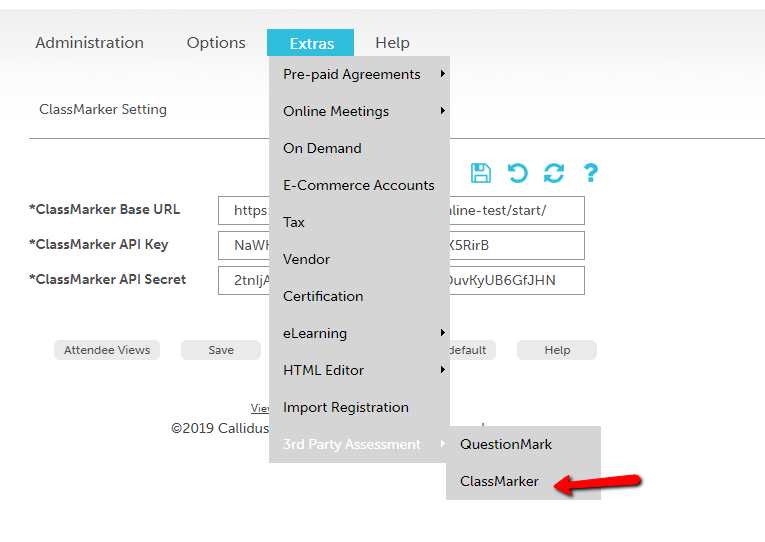
Task: Click the Save button
Action: [221, 350]
